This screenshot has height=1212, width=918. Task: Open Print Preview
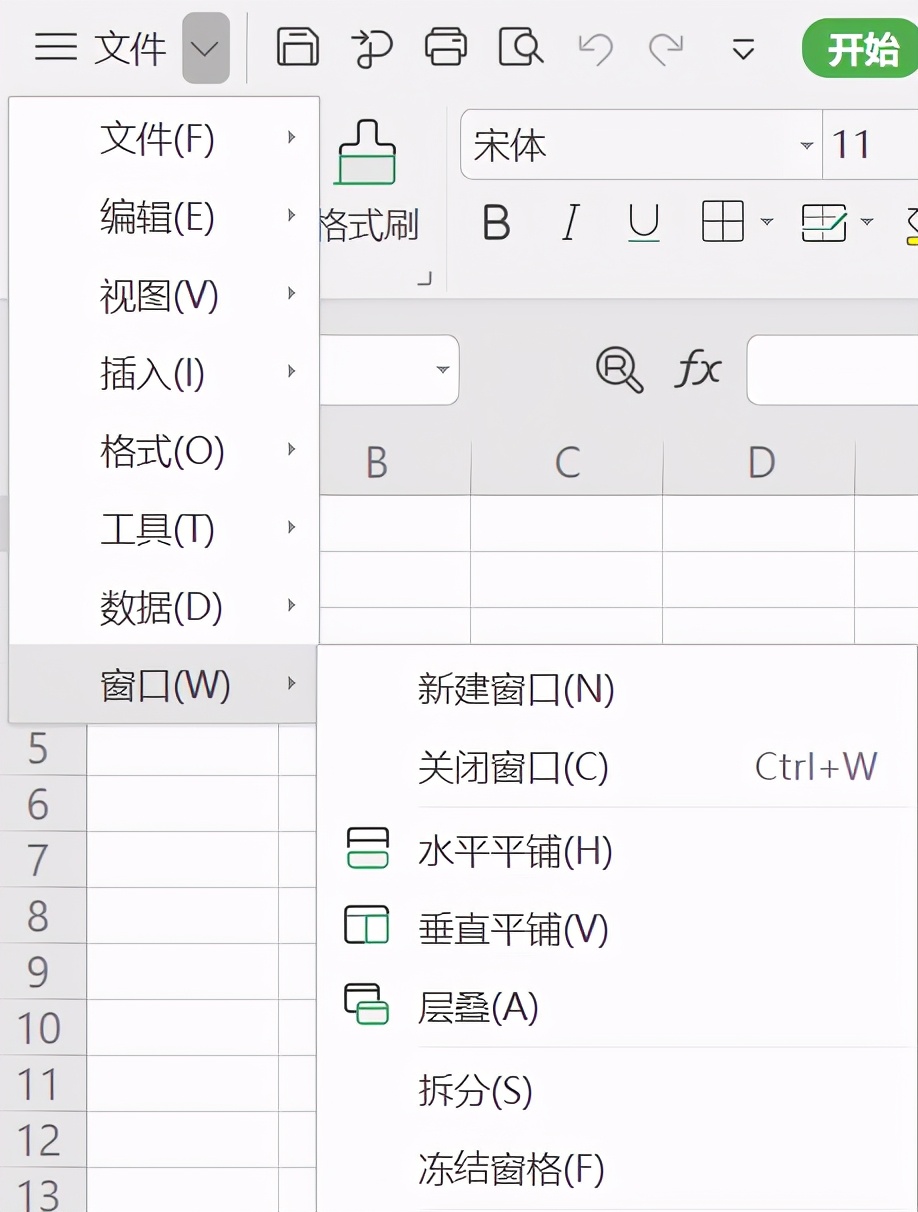519,47
